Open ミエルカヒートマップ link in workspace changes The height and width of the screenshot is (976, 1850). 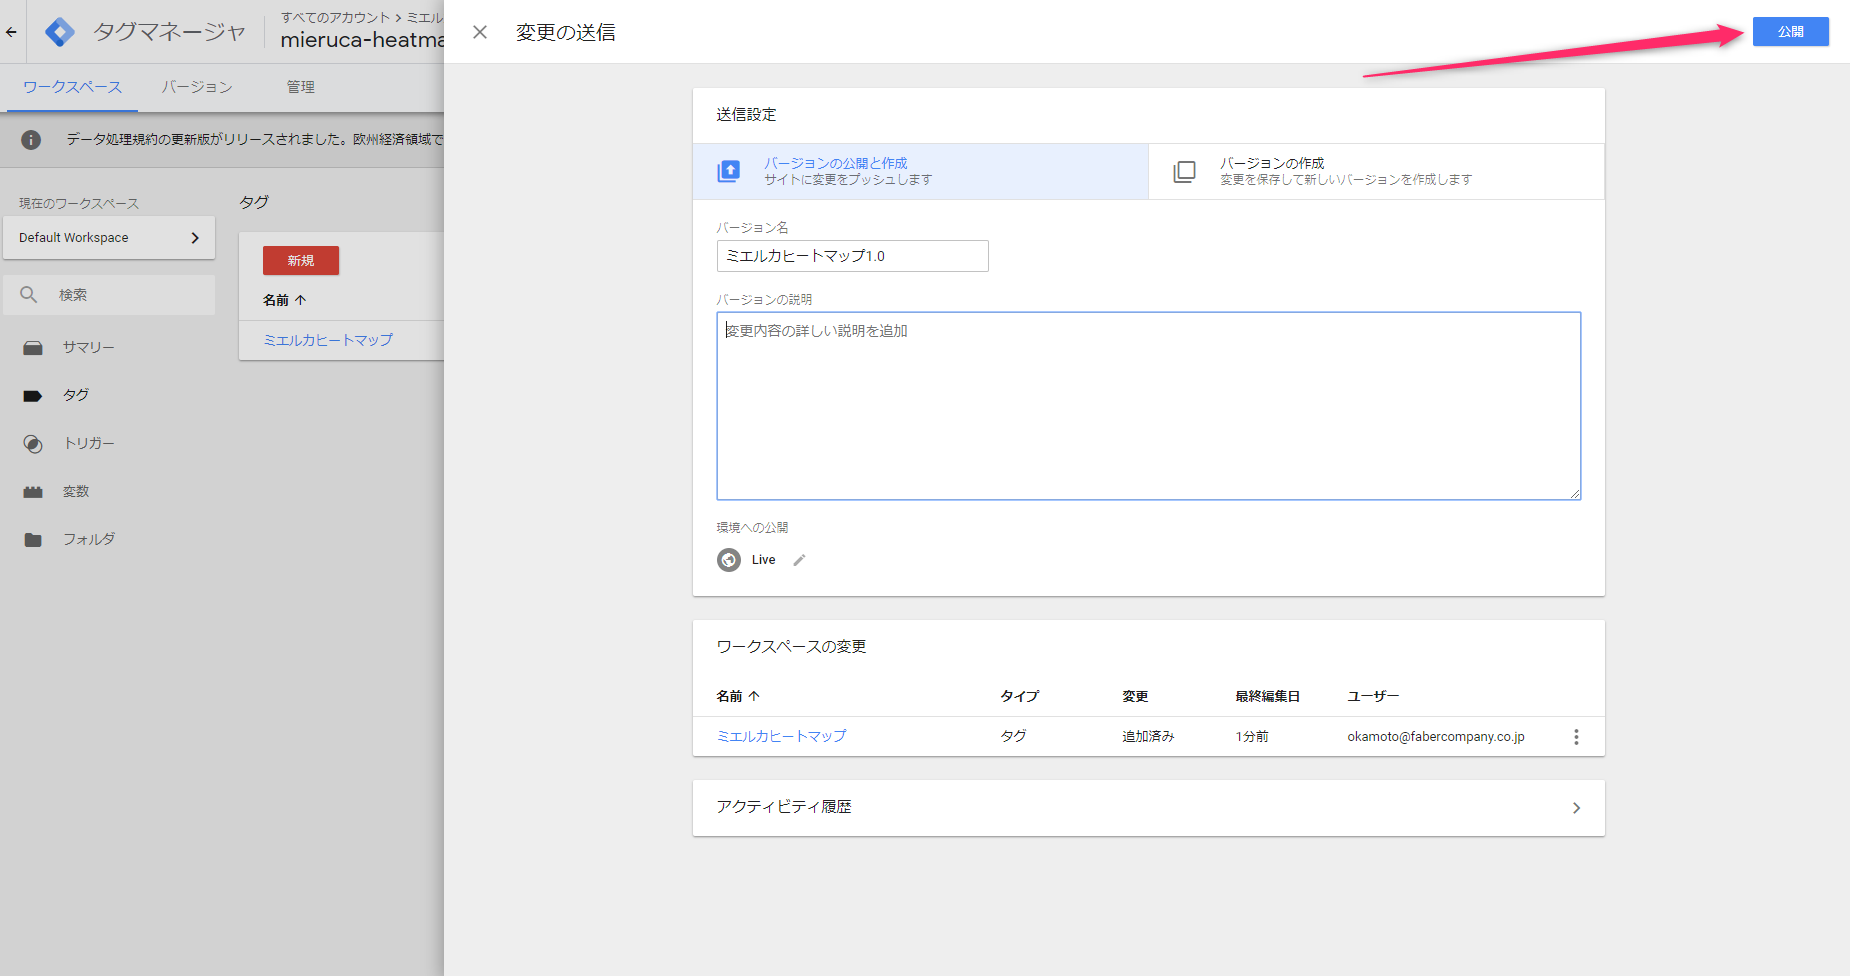(781, 736)
